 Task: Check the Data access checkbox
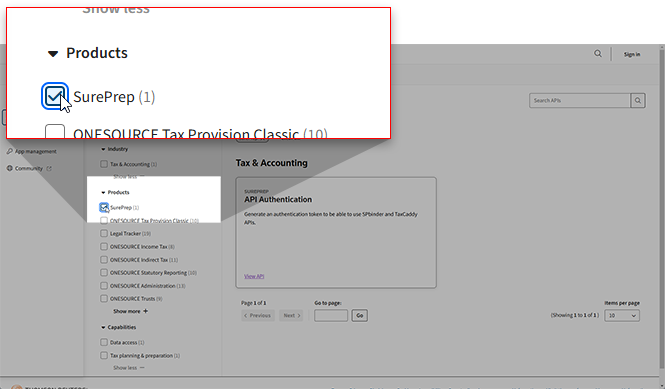tap(104, 342)
